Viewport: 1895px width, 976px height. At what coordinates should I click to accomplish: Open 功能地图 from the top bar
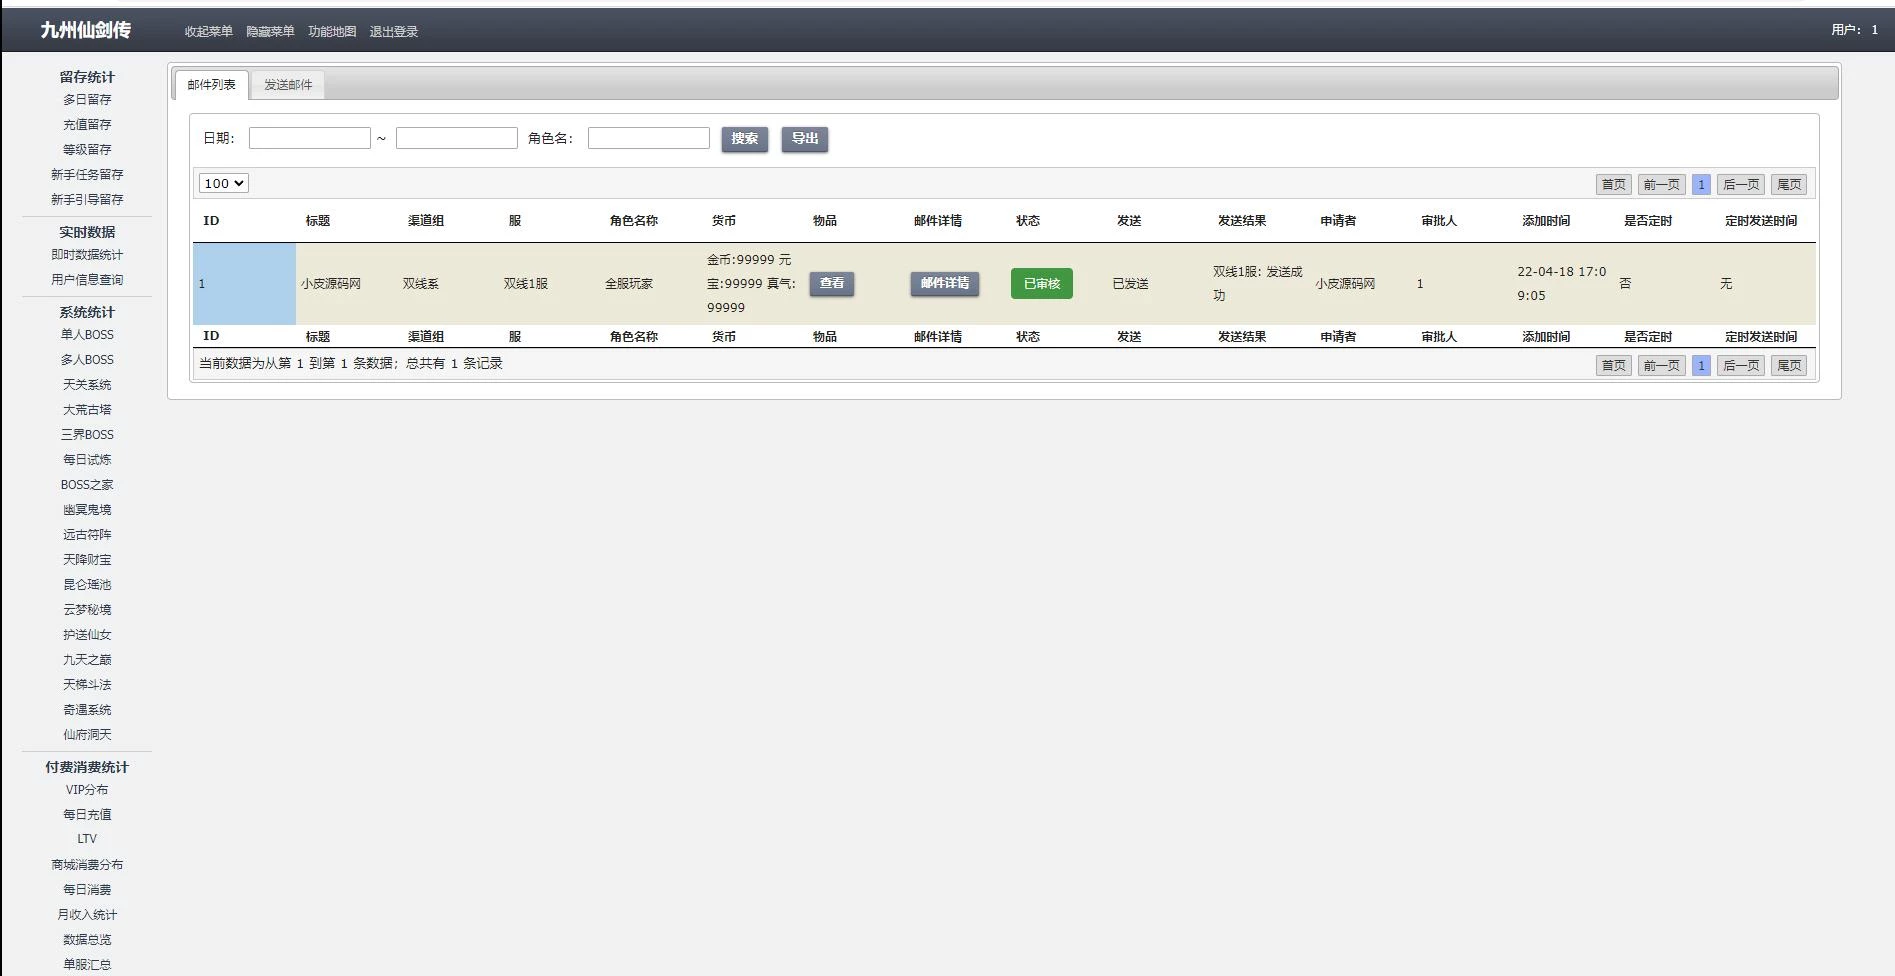point(332,32)
